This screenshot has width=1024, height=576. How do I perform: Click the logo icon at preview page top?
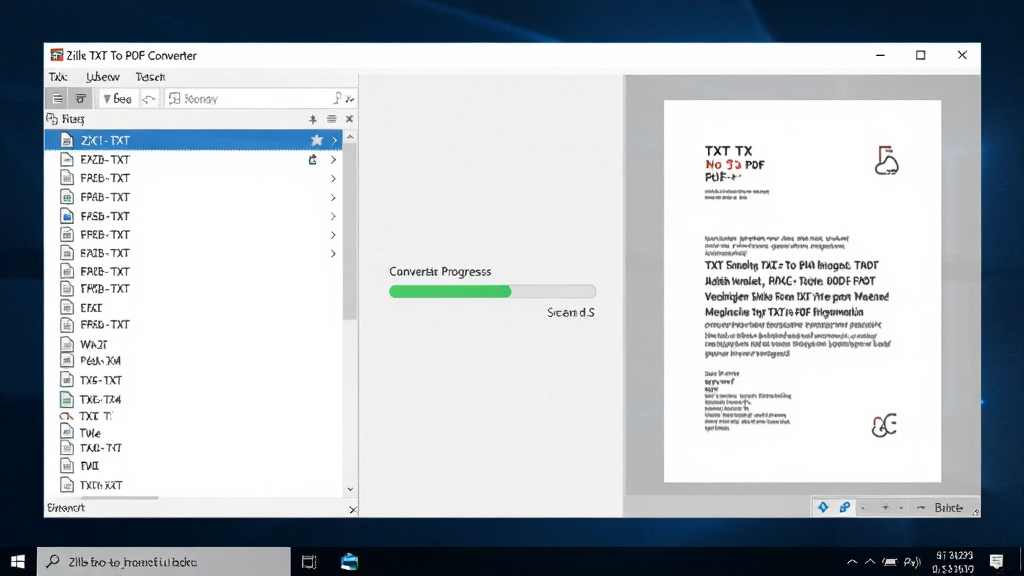point(886,161)
